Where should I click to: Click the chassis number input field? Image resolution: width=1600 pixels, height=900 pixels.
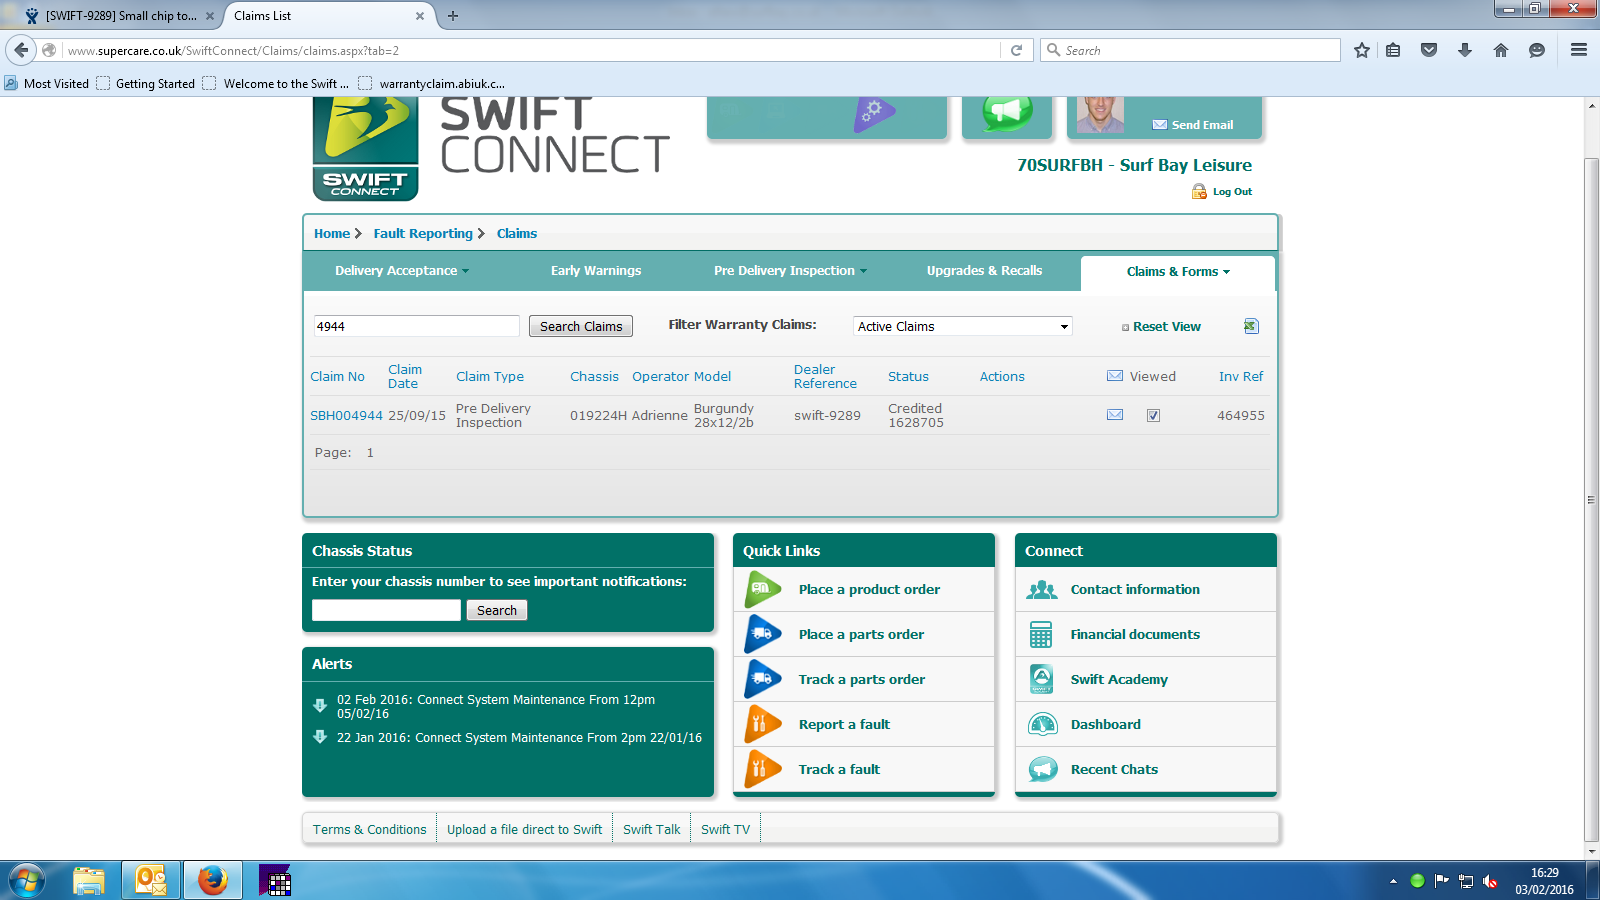pyautogui.click(x=386, y=610)
